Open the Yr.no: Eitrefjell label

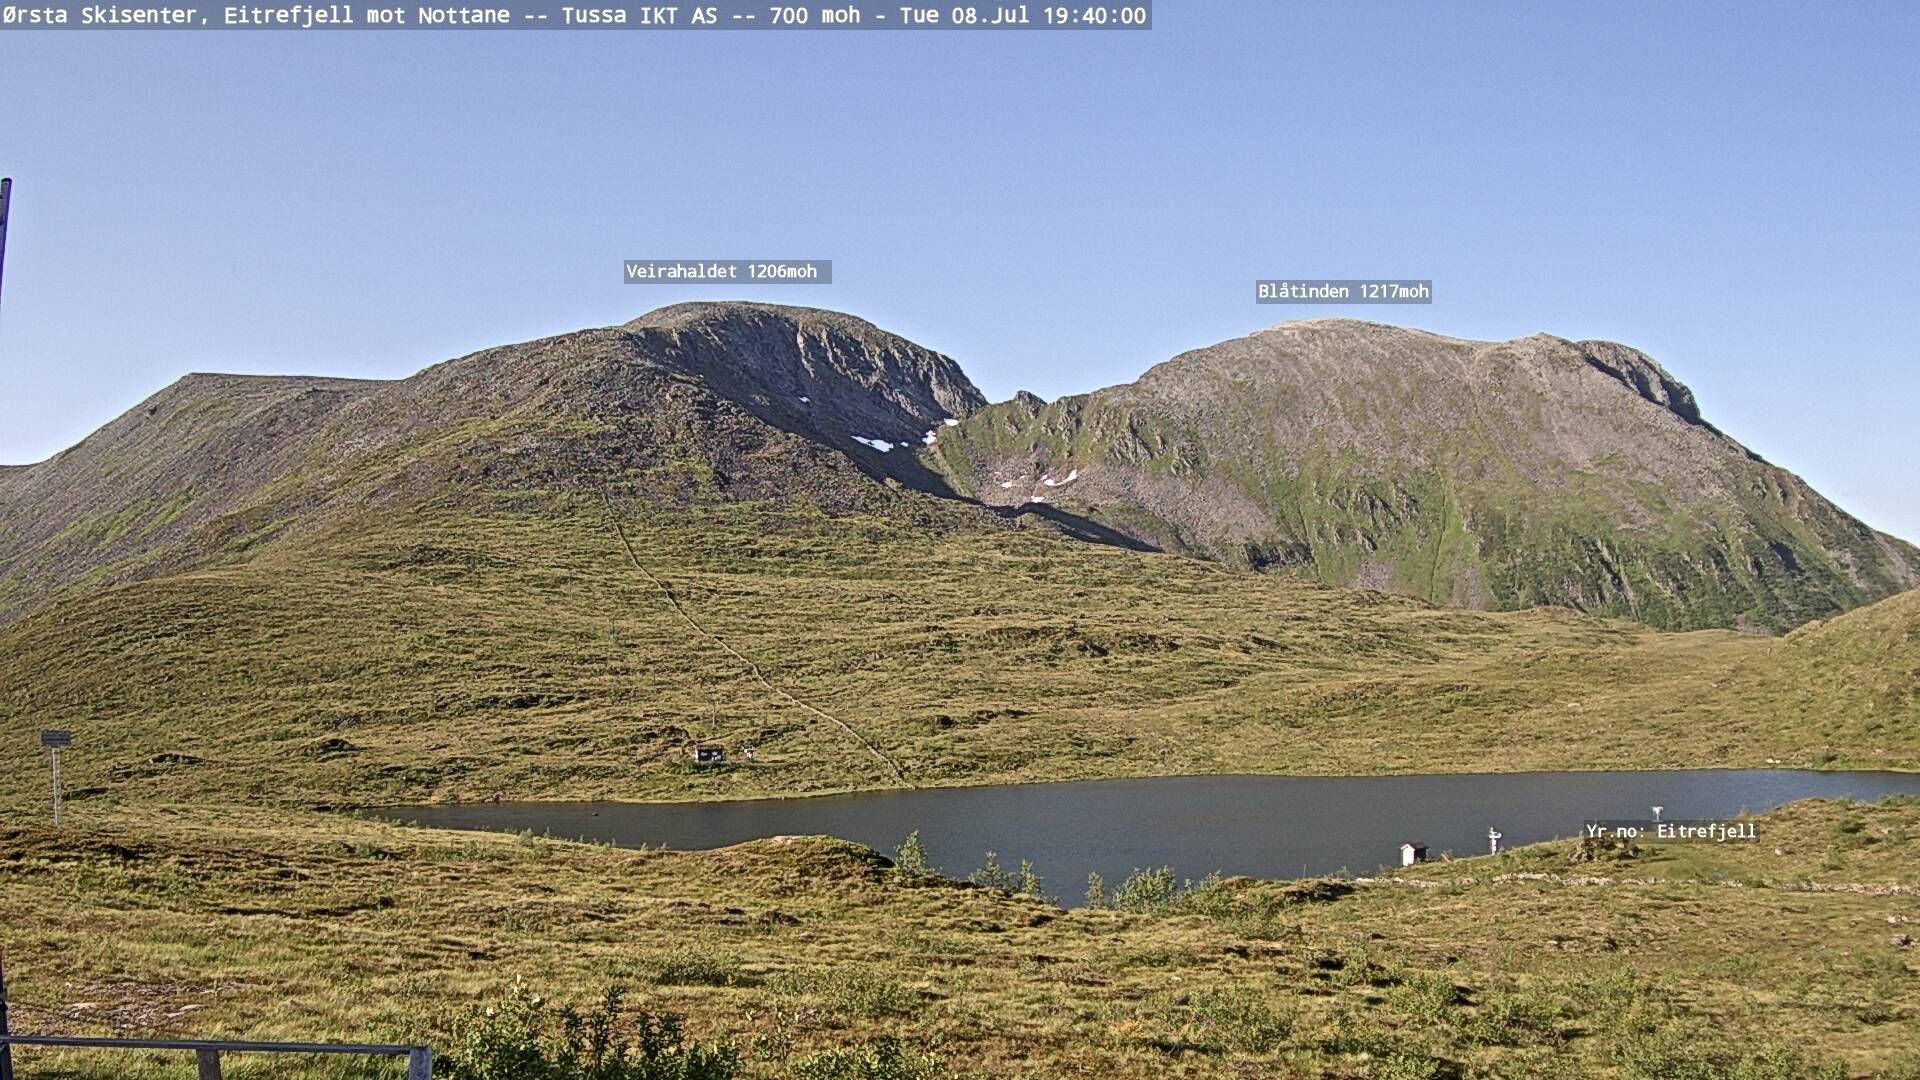tap(1670, 831)
